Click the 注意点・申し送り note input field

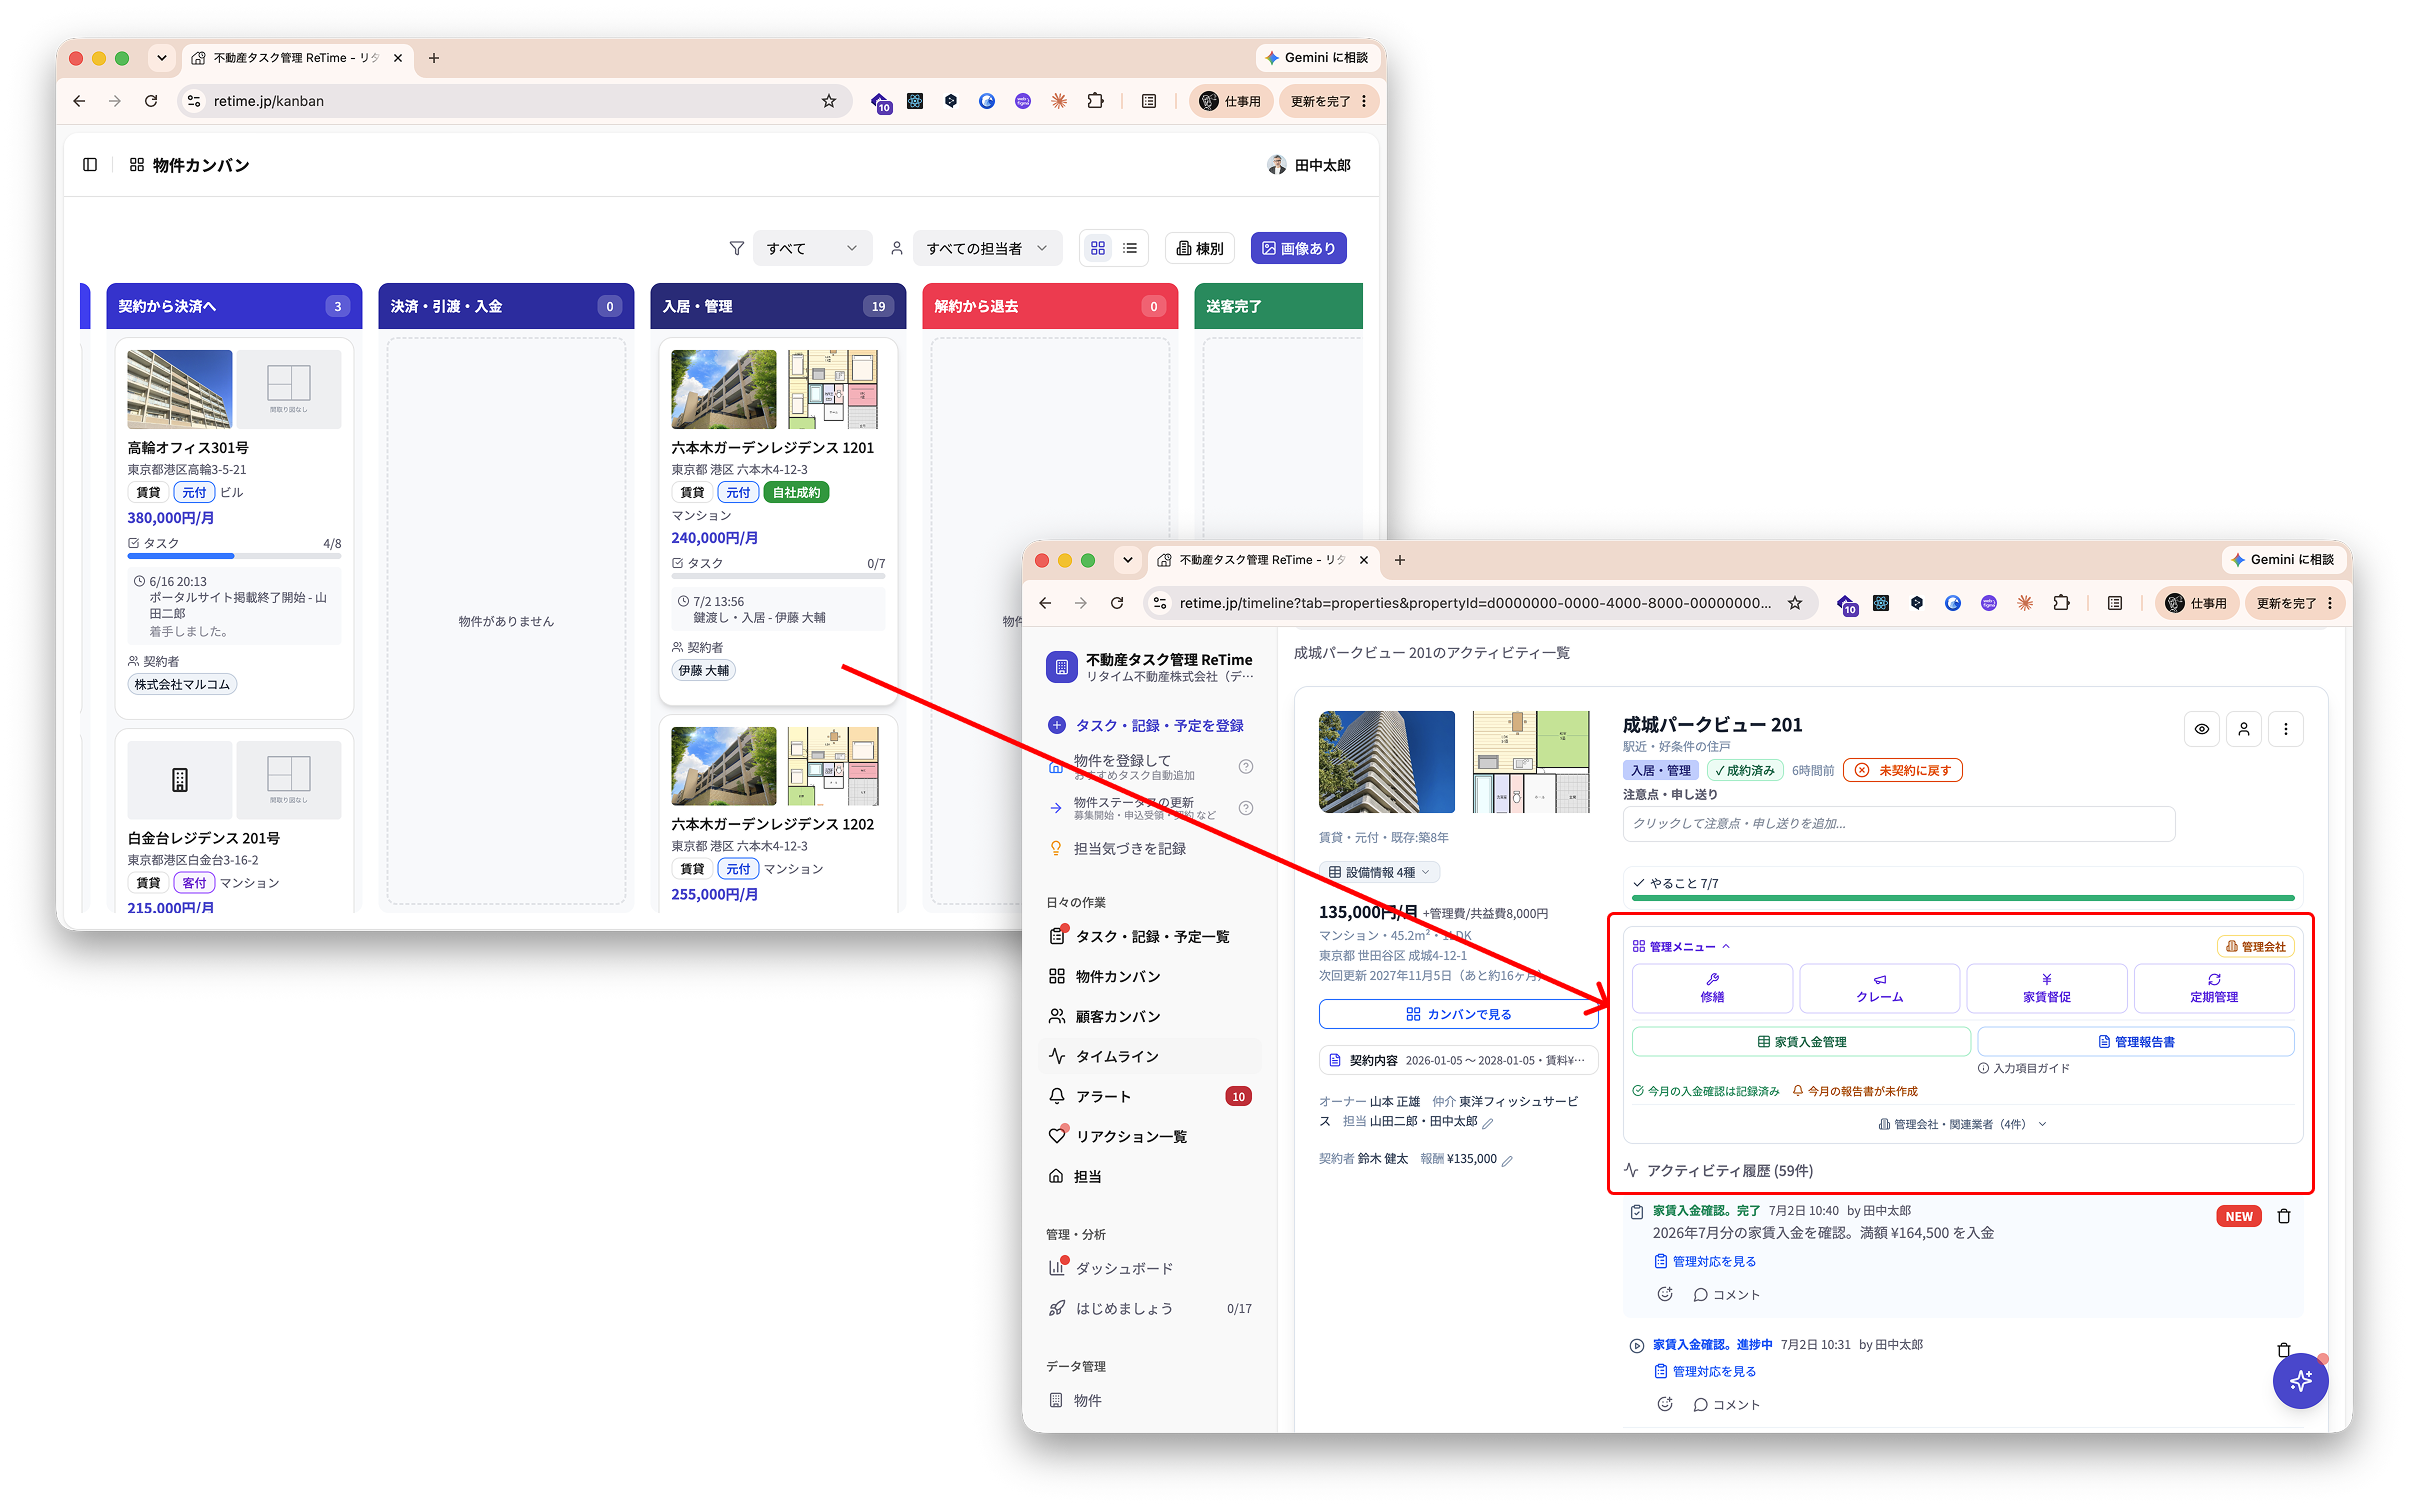1898,824
